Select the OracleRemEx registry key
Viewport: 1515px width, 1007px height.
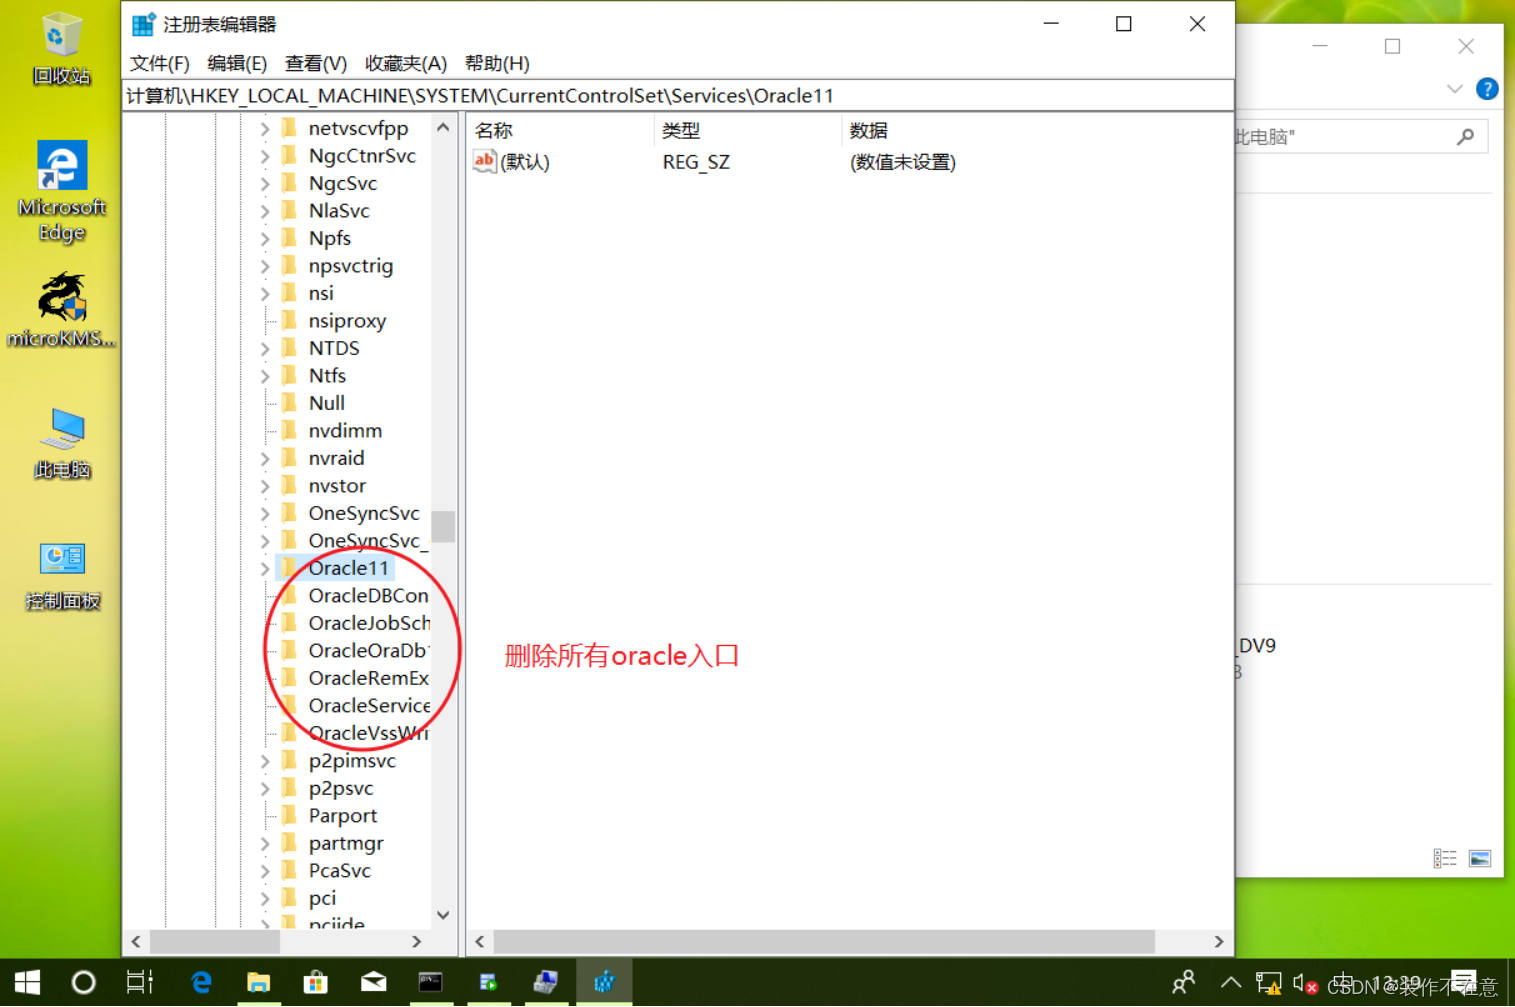[x=368, y=678]
